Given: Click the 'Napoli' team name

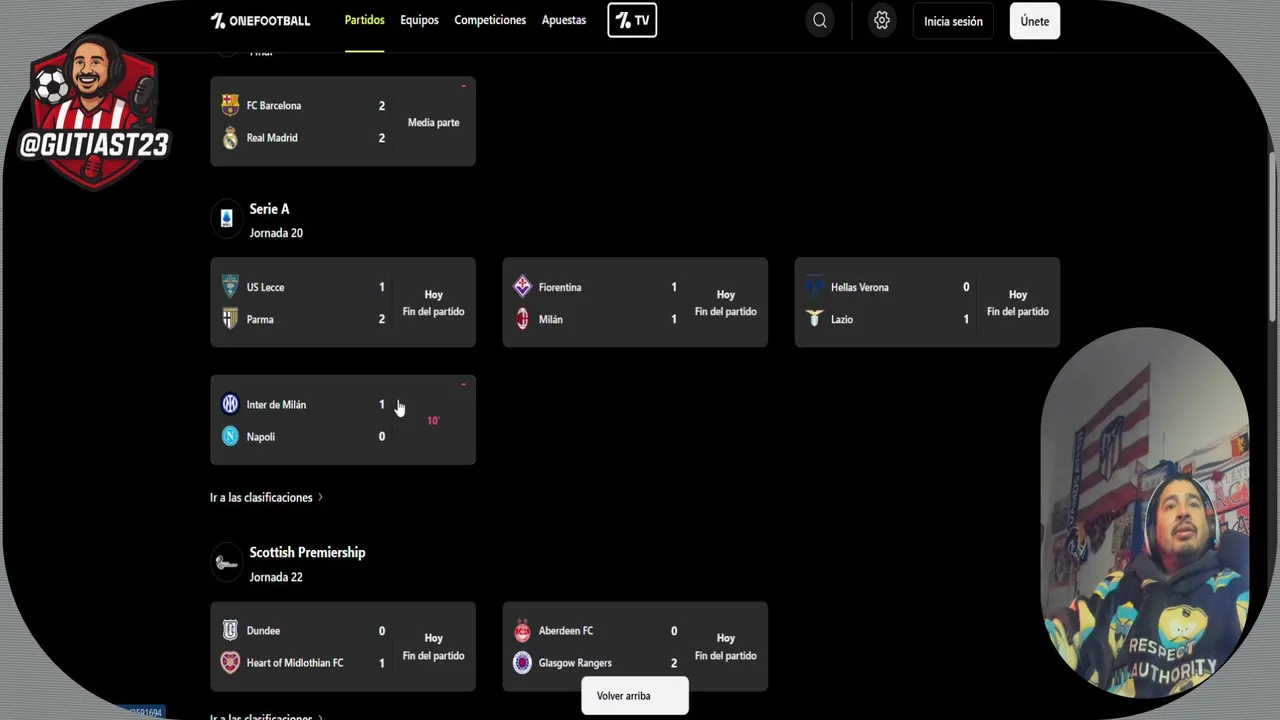Looking at the screenshot, I should (x=260, y=437).
